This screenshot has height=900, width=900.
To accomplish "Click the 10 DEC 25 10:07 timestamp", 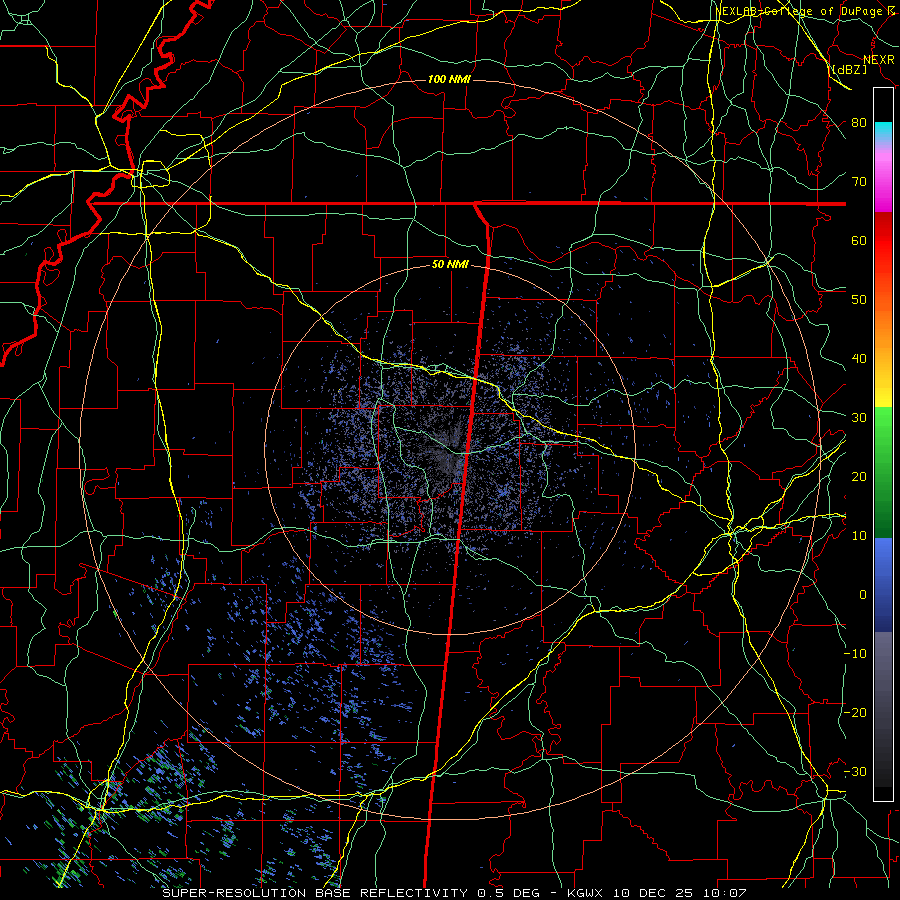I will [680, 893].
